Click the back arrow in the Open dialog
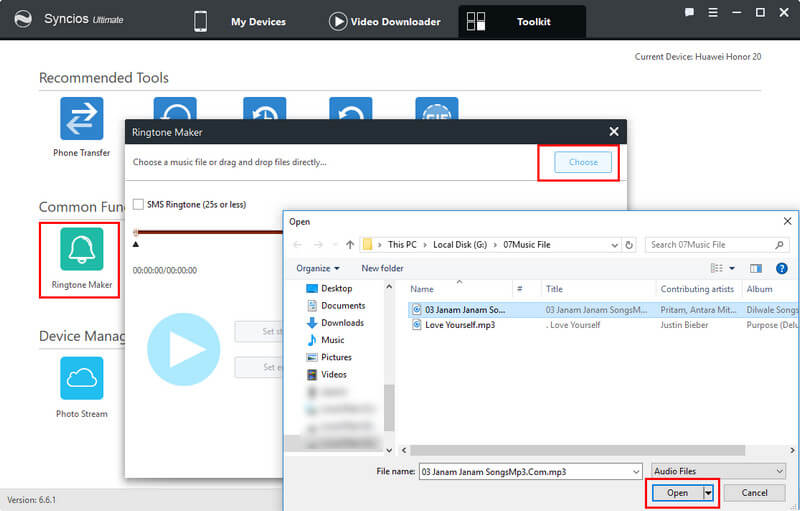This screenshot has width=800, height=511. click(x=297, y=245)
